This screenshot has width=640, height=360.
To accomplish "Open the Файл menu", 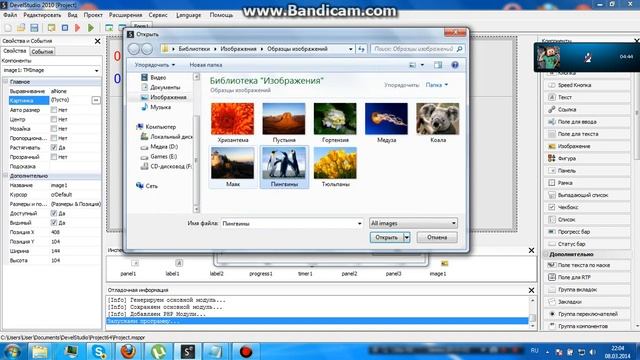I will [x=10, y=15].
